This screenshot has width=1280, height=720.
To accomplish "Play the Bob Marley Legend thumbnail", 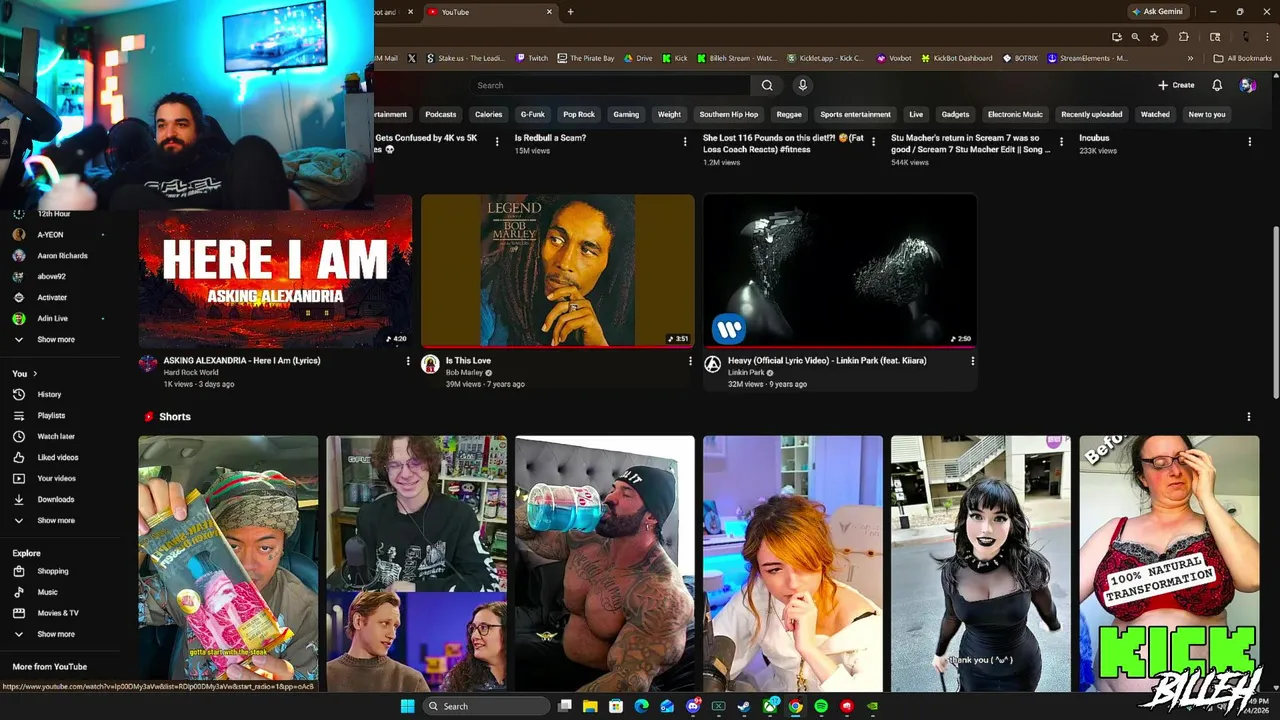I will click(x=558, y=271).
